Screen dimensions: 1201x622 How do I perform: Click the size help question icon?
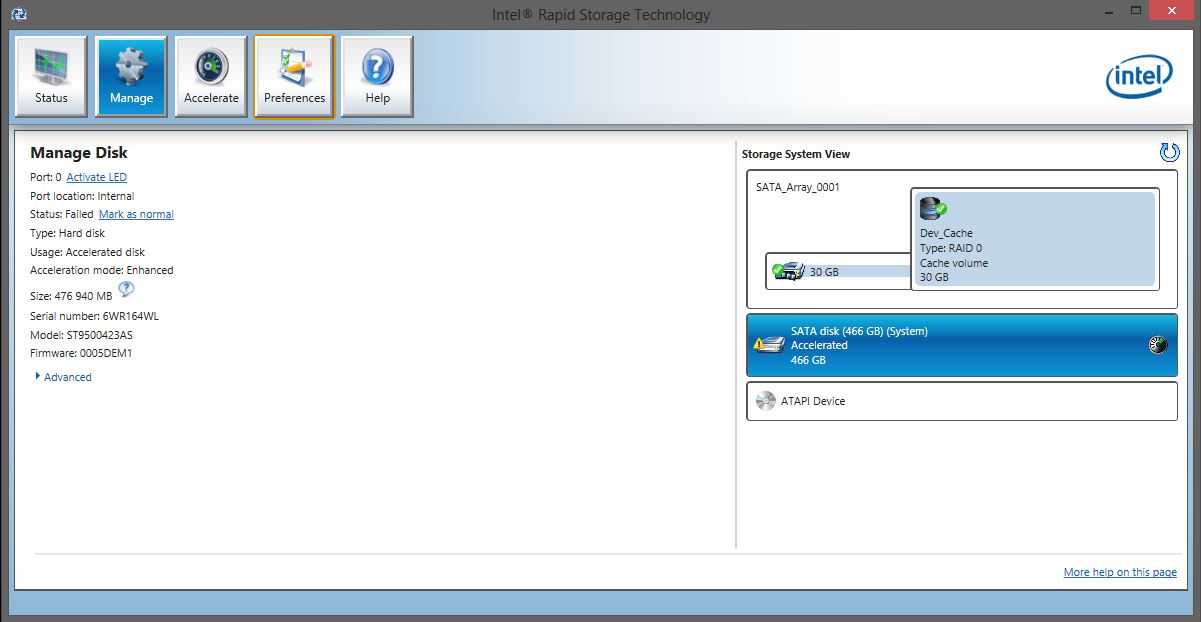[126, 290]
